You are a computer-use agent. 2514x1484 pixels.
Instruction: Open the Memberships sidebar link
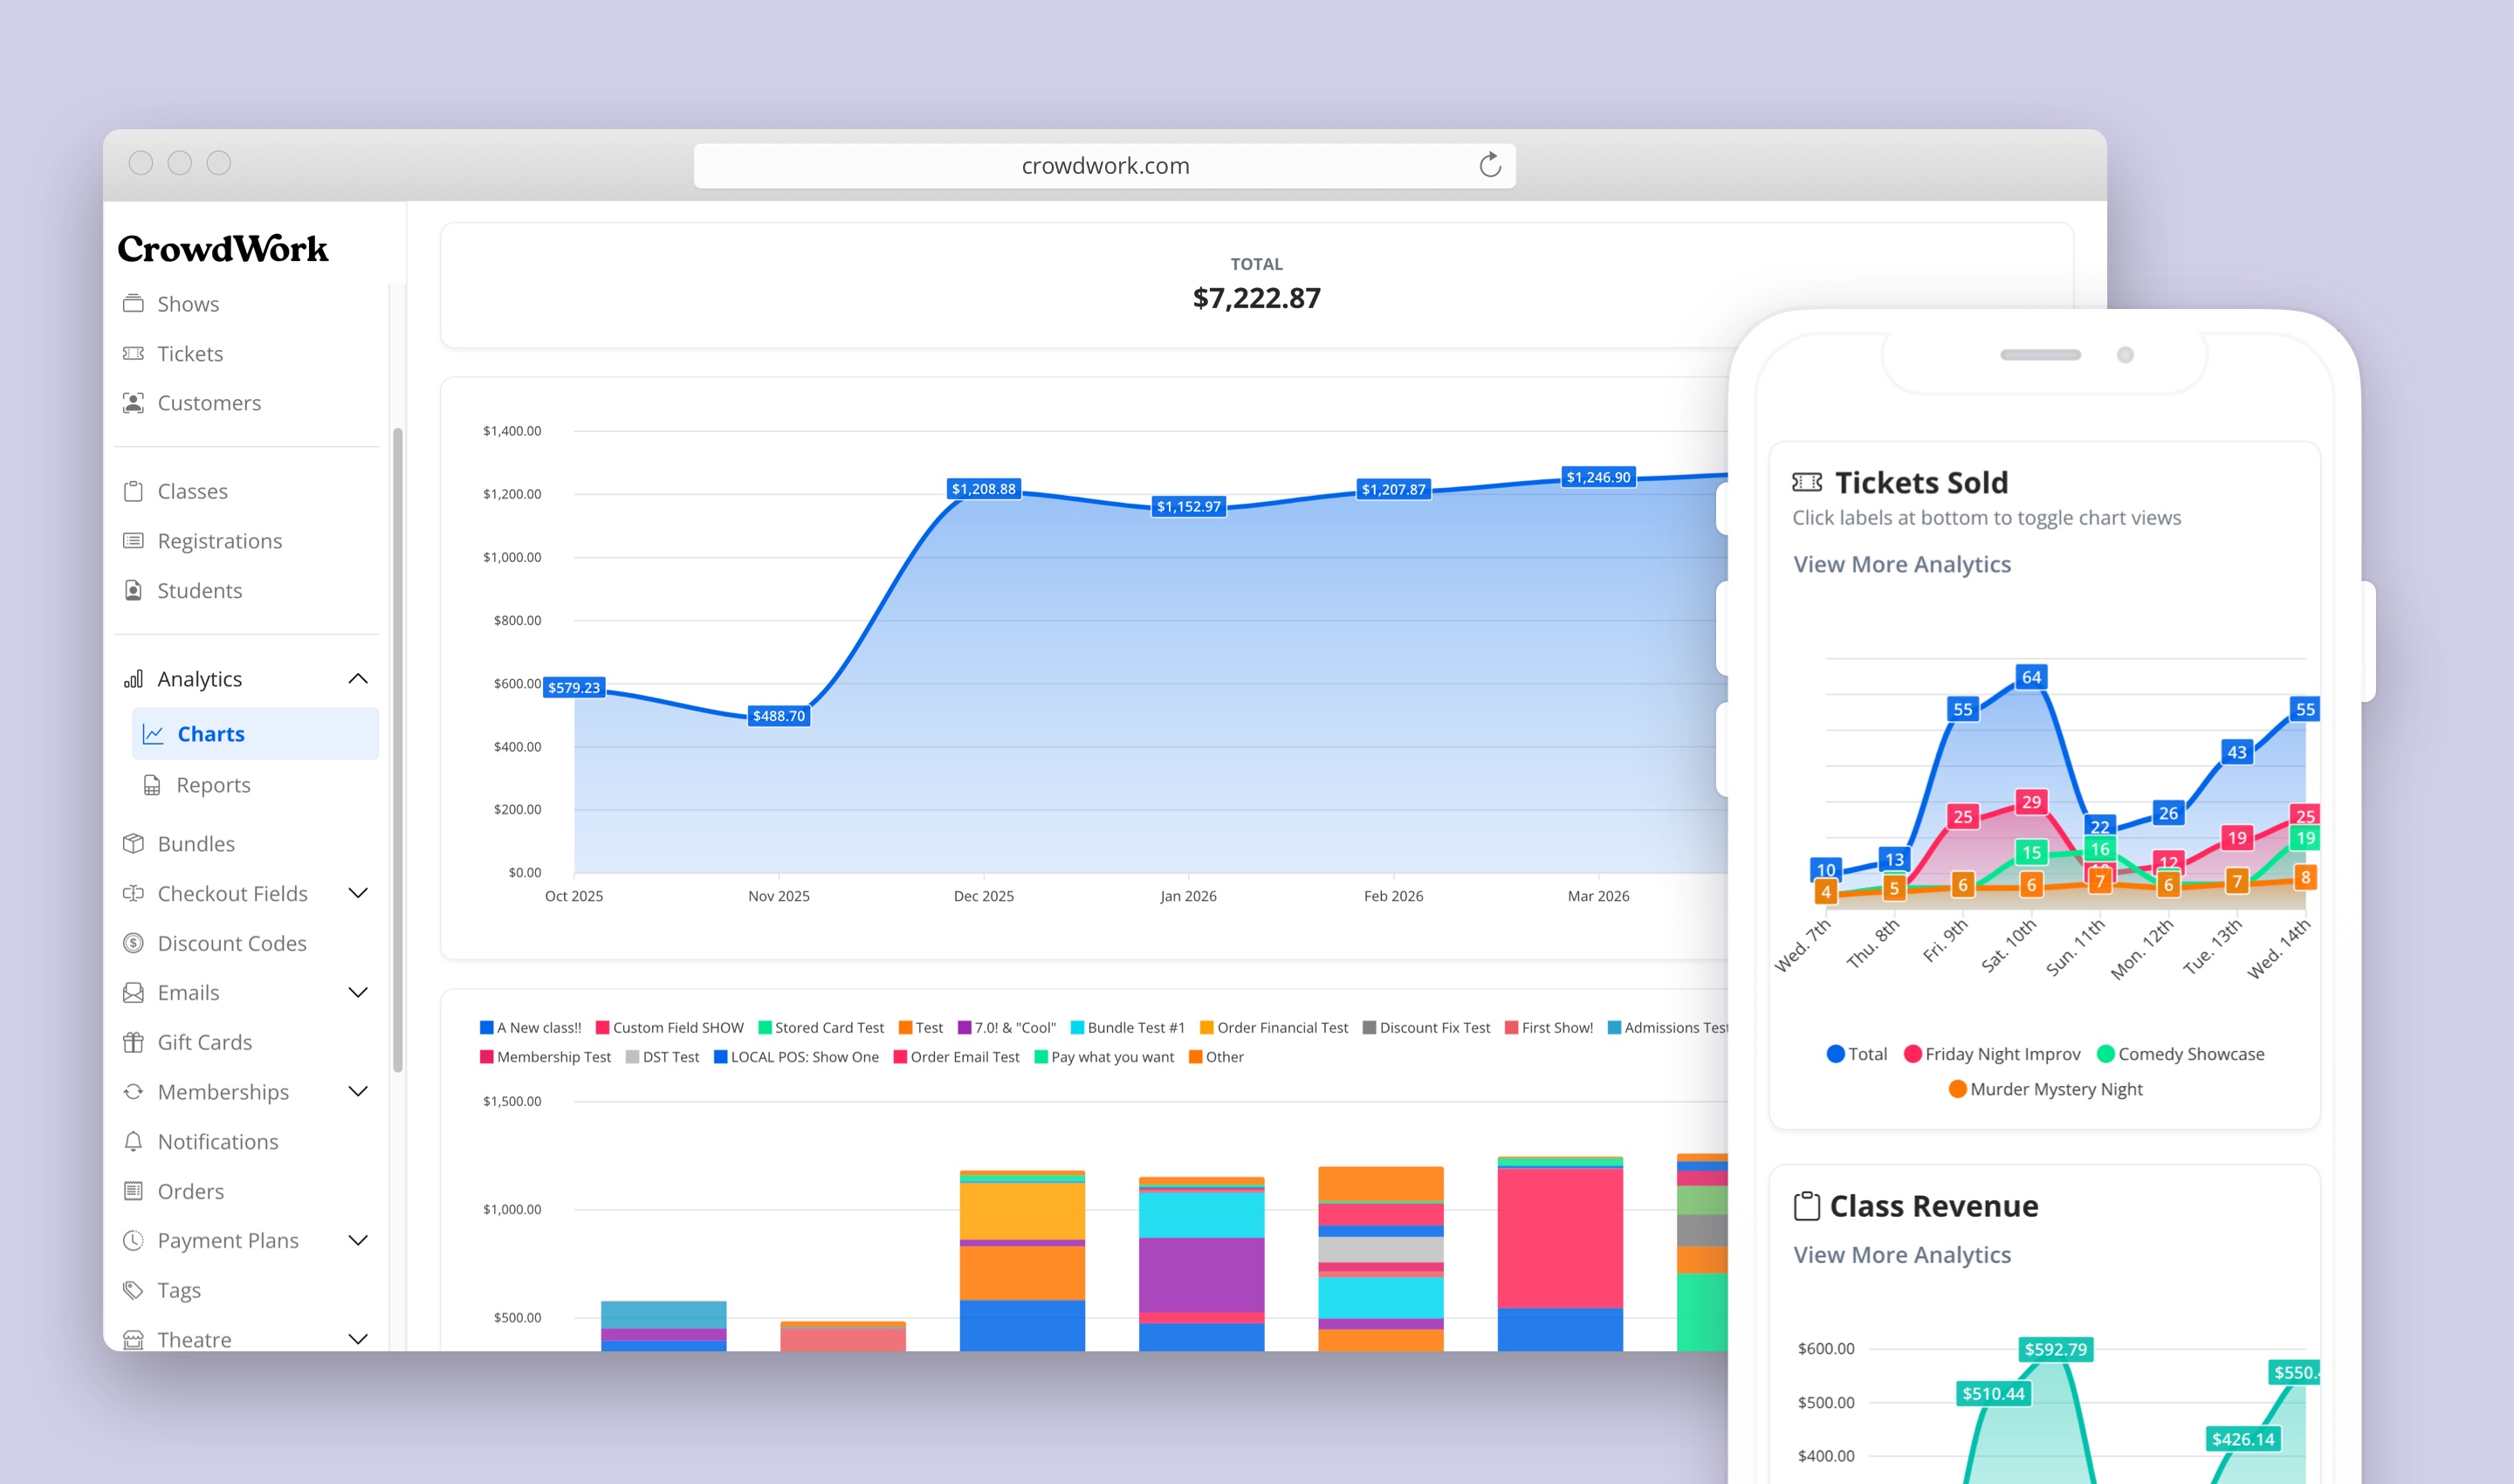point(223,1091)
